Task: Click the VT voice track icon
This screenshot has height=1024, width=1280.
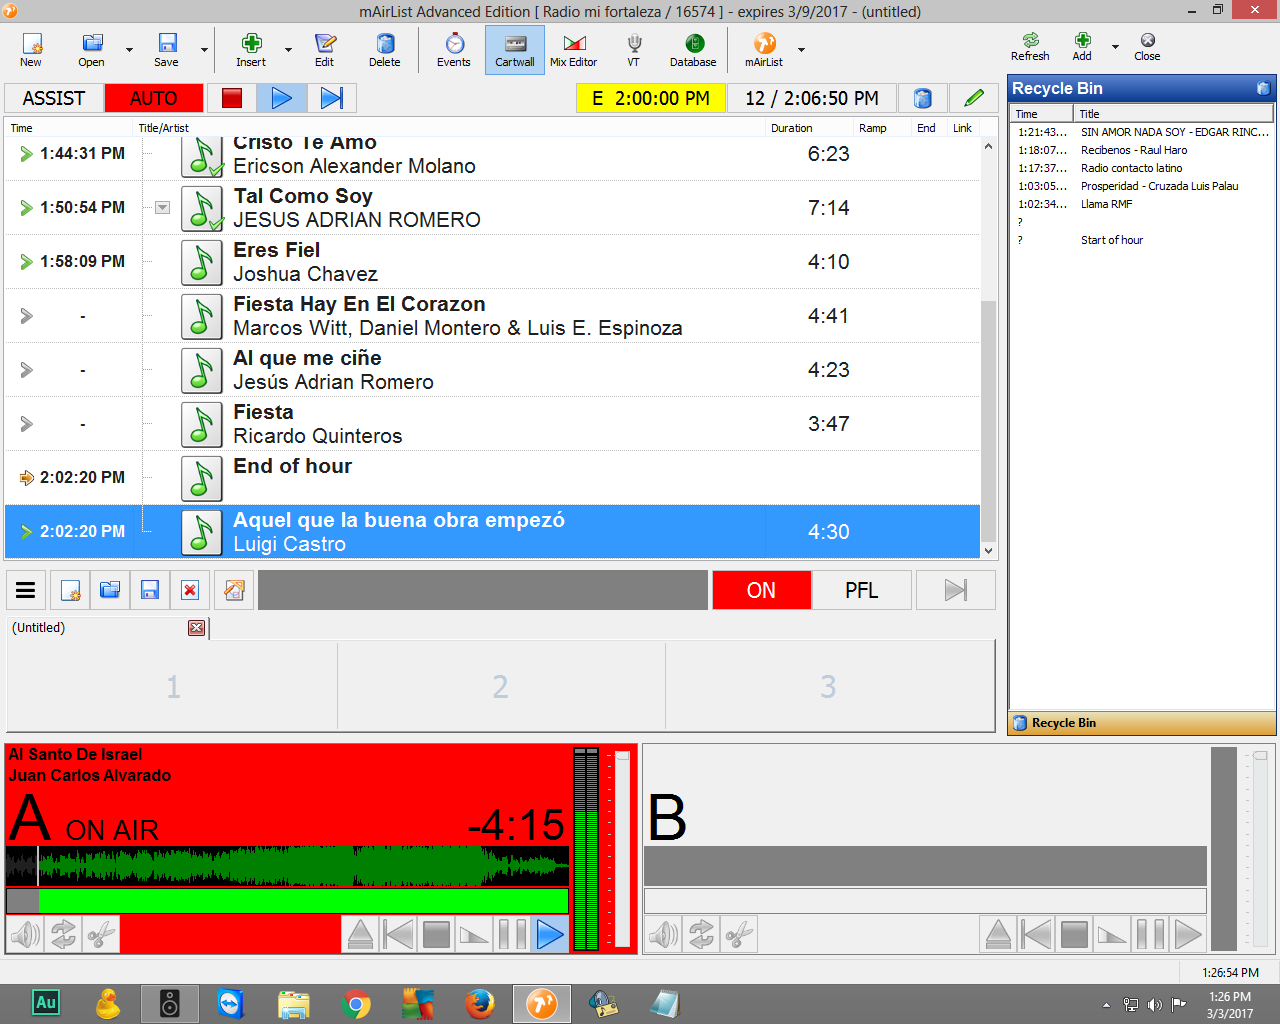Action: (634, 49)
